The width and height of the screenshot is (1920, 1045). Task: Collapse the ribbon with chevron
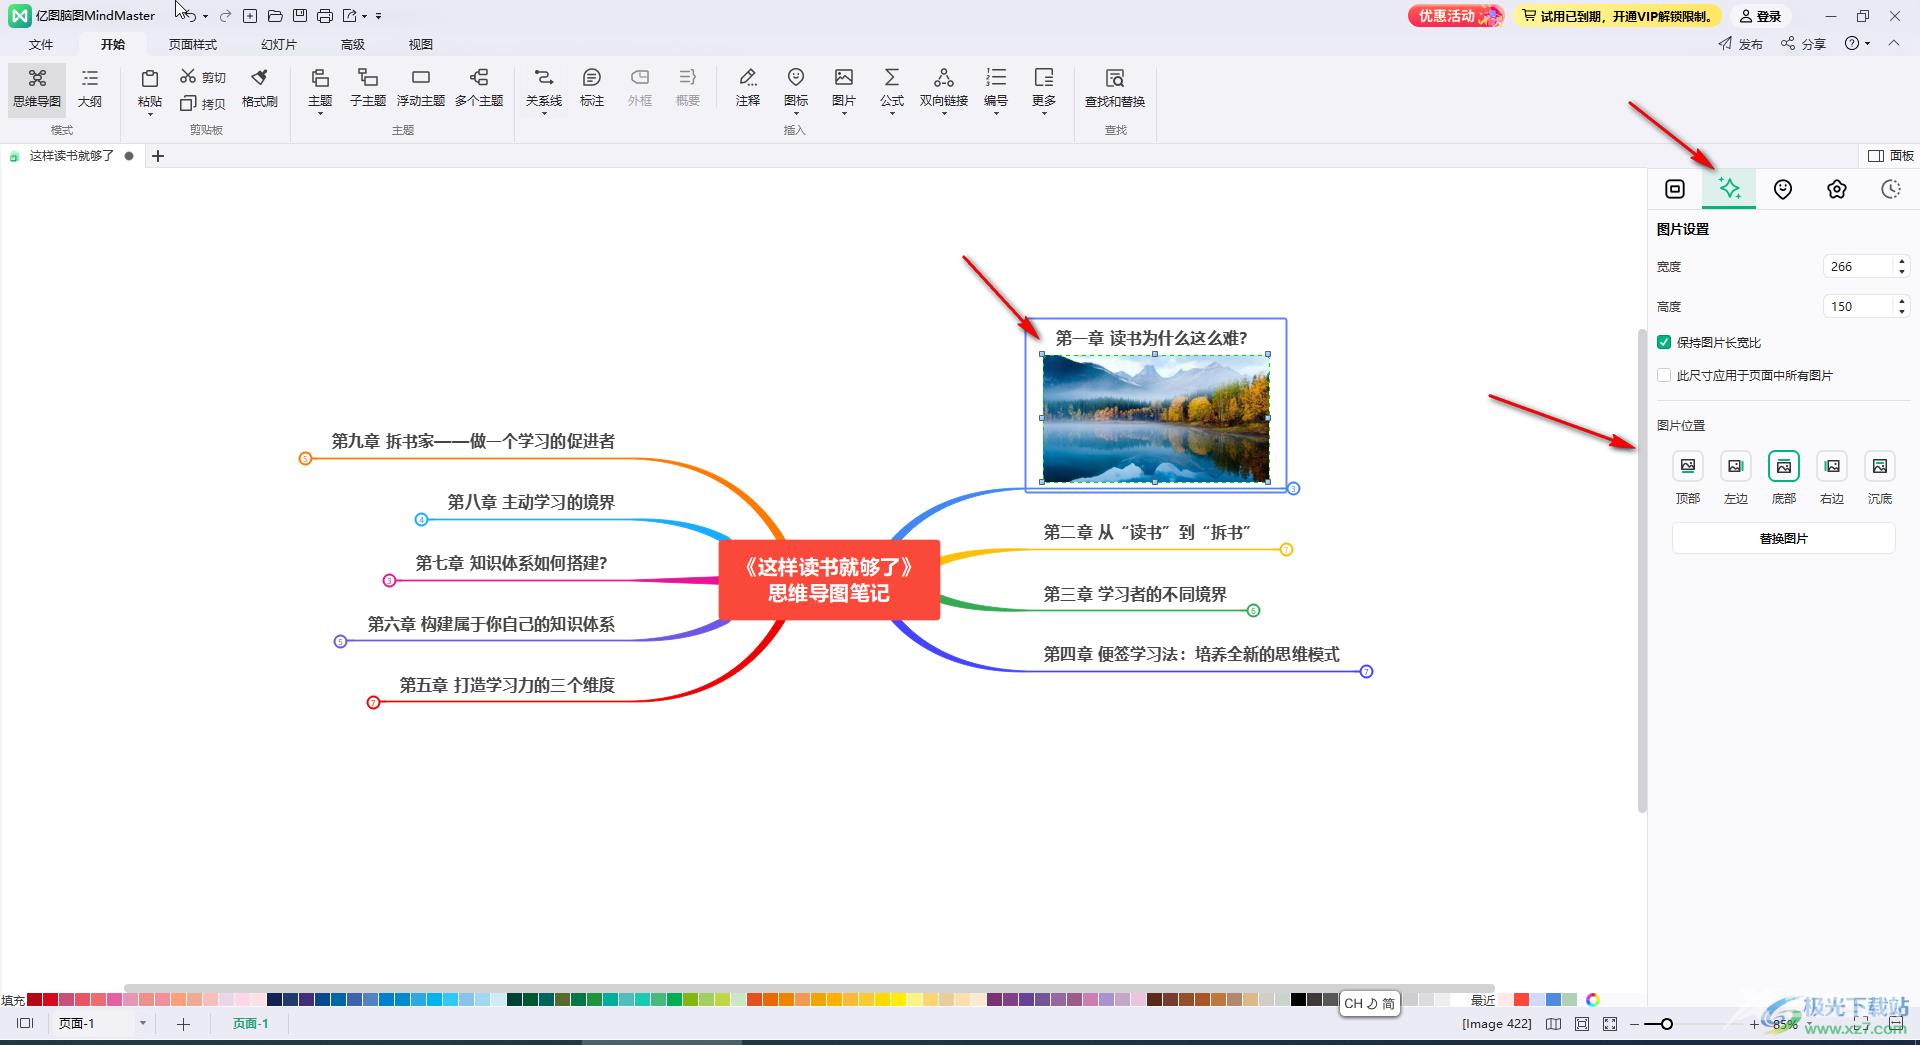click(1894, 43)
